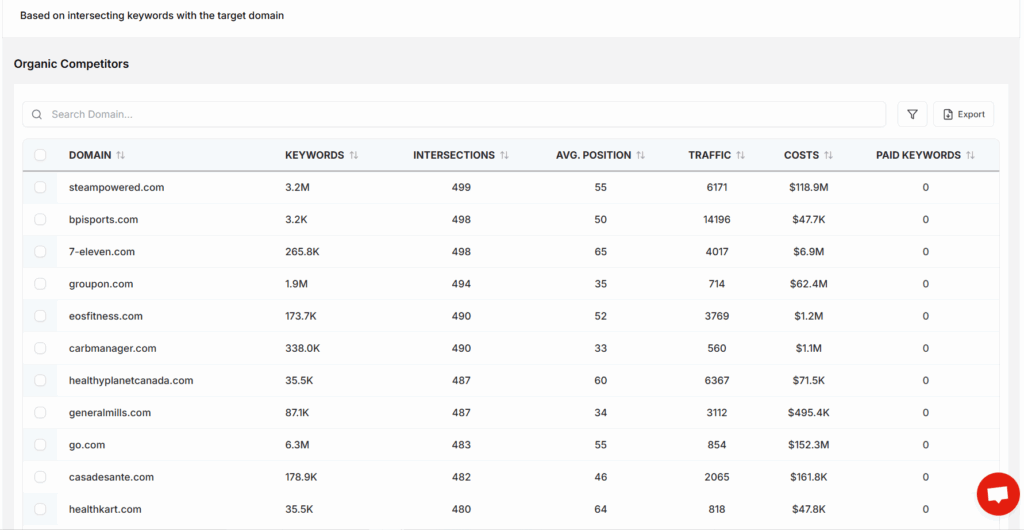Viewport: 1024px width, 530px height.
Task: Click the 265.8K keywords value
Action: tap(302, 251)
